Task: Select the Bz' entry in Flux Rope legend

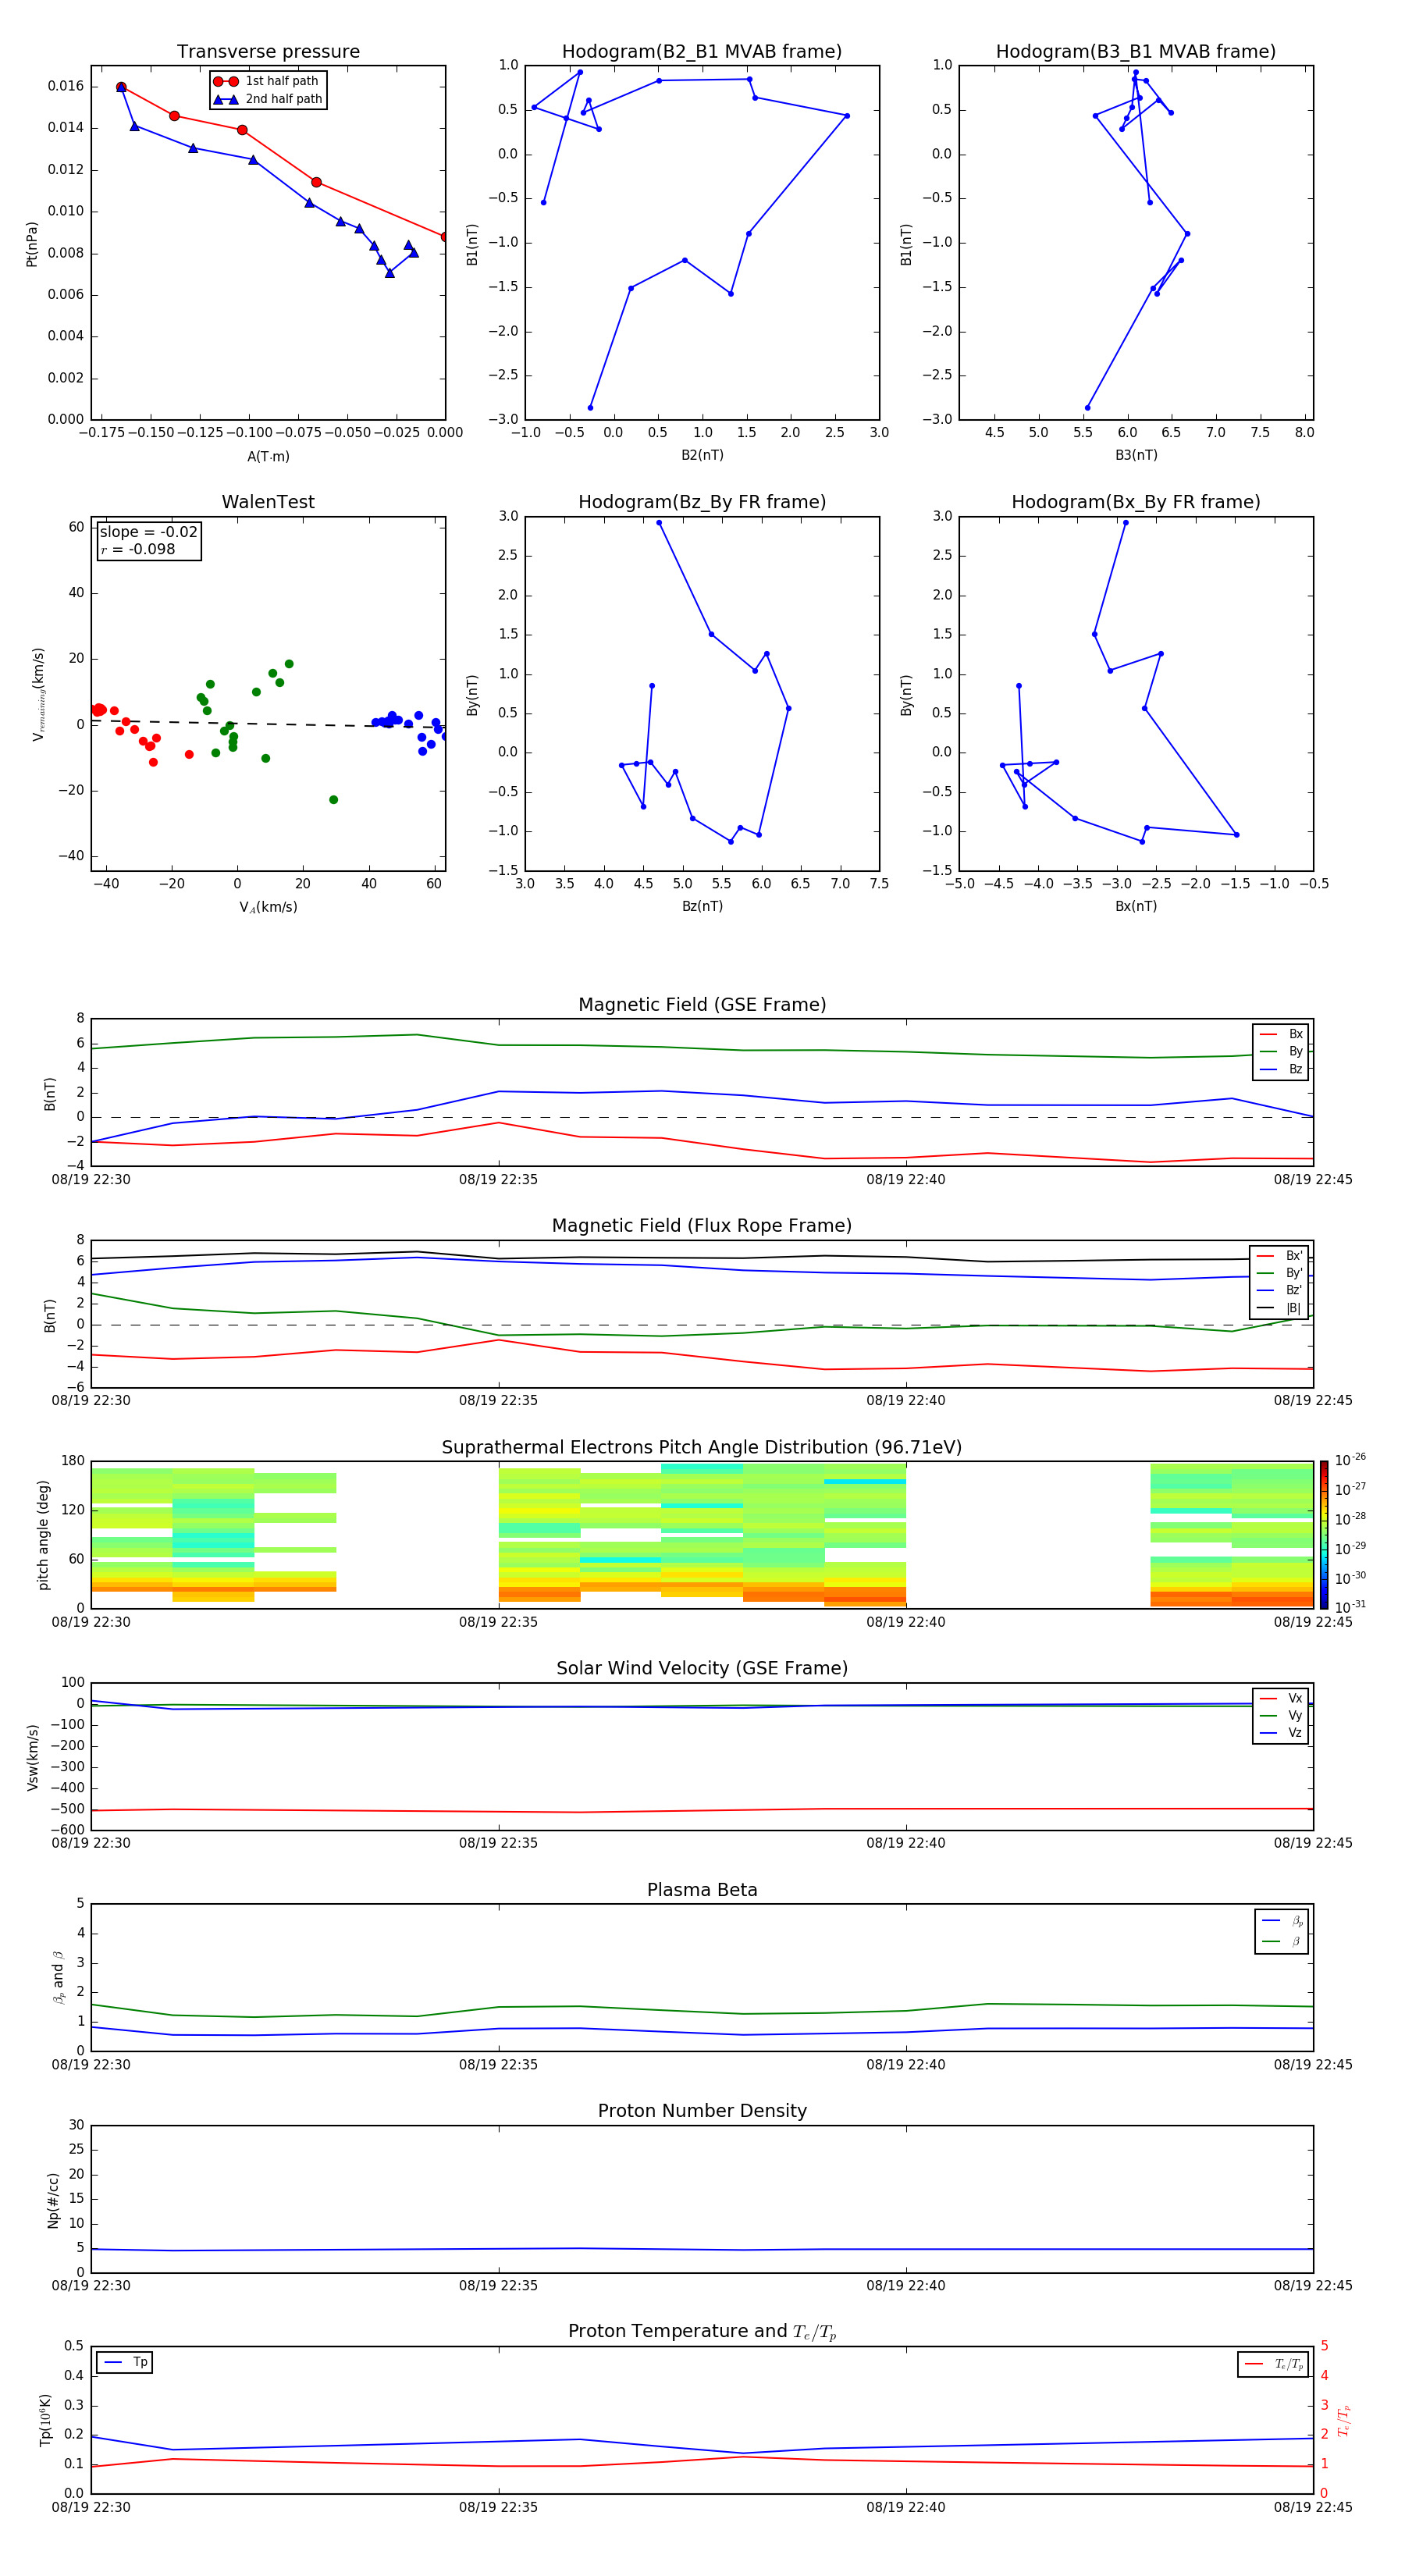Action: (x=1279, y=1290)
